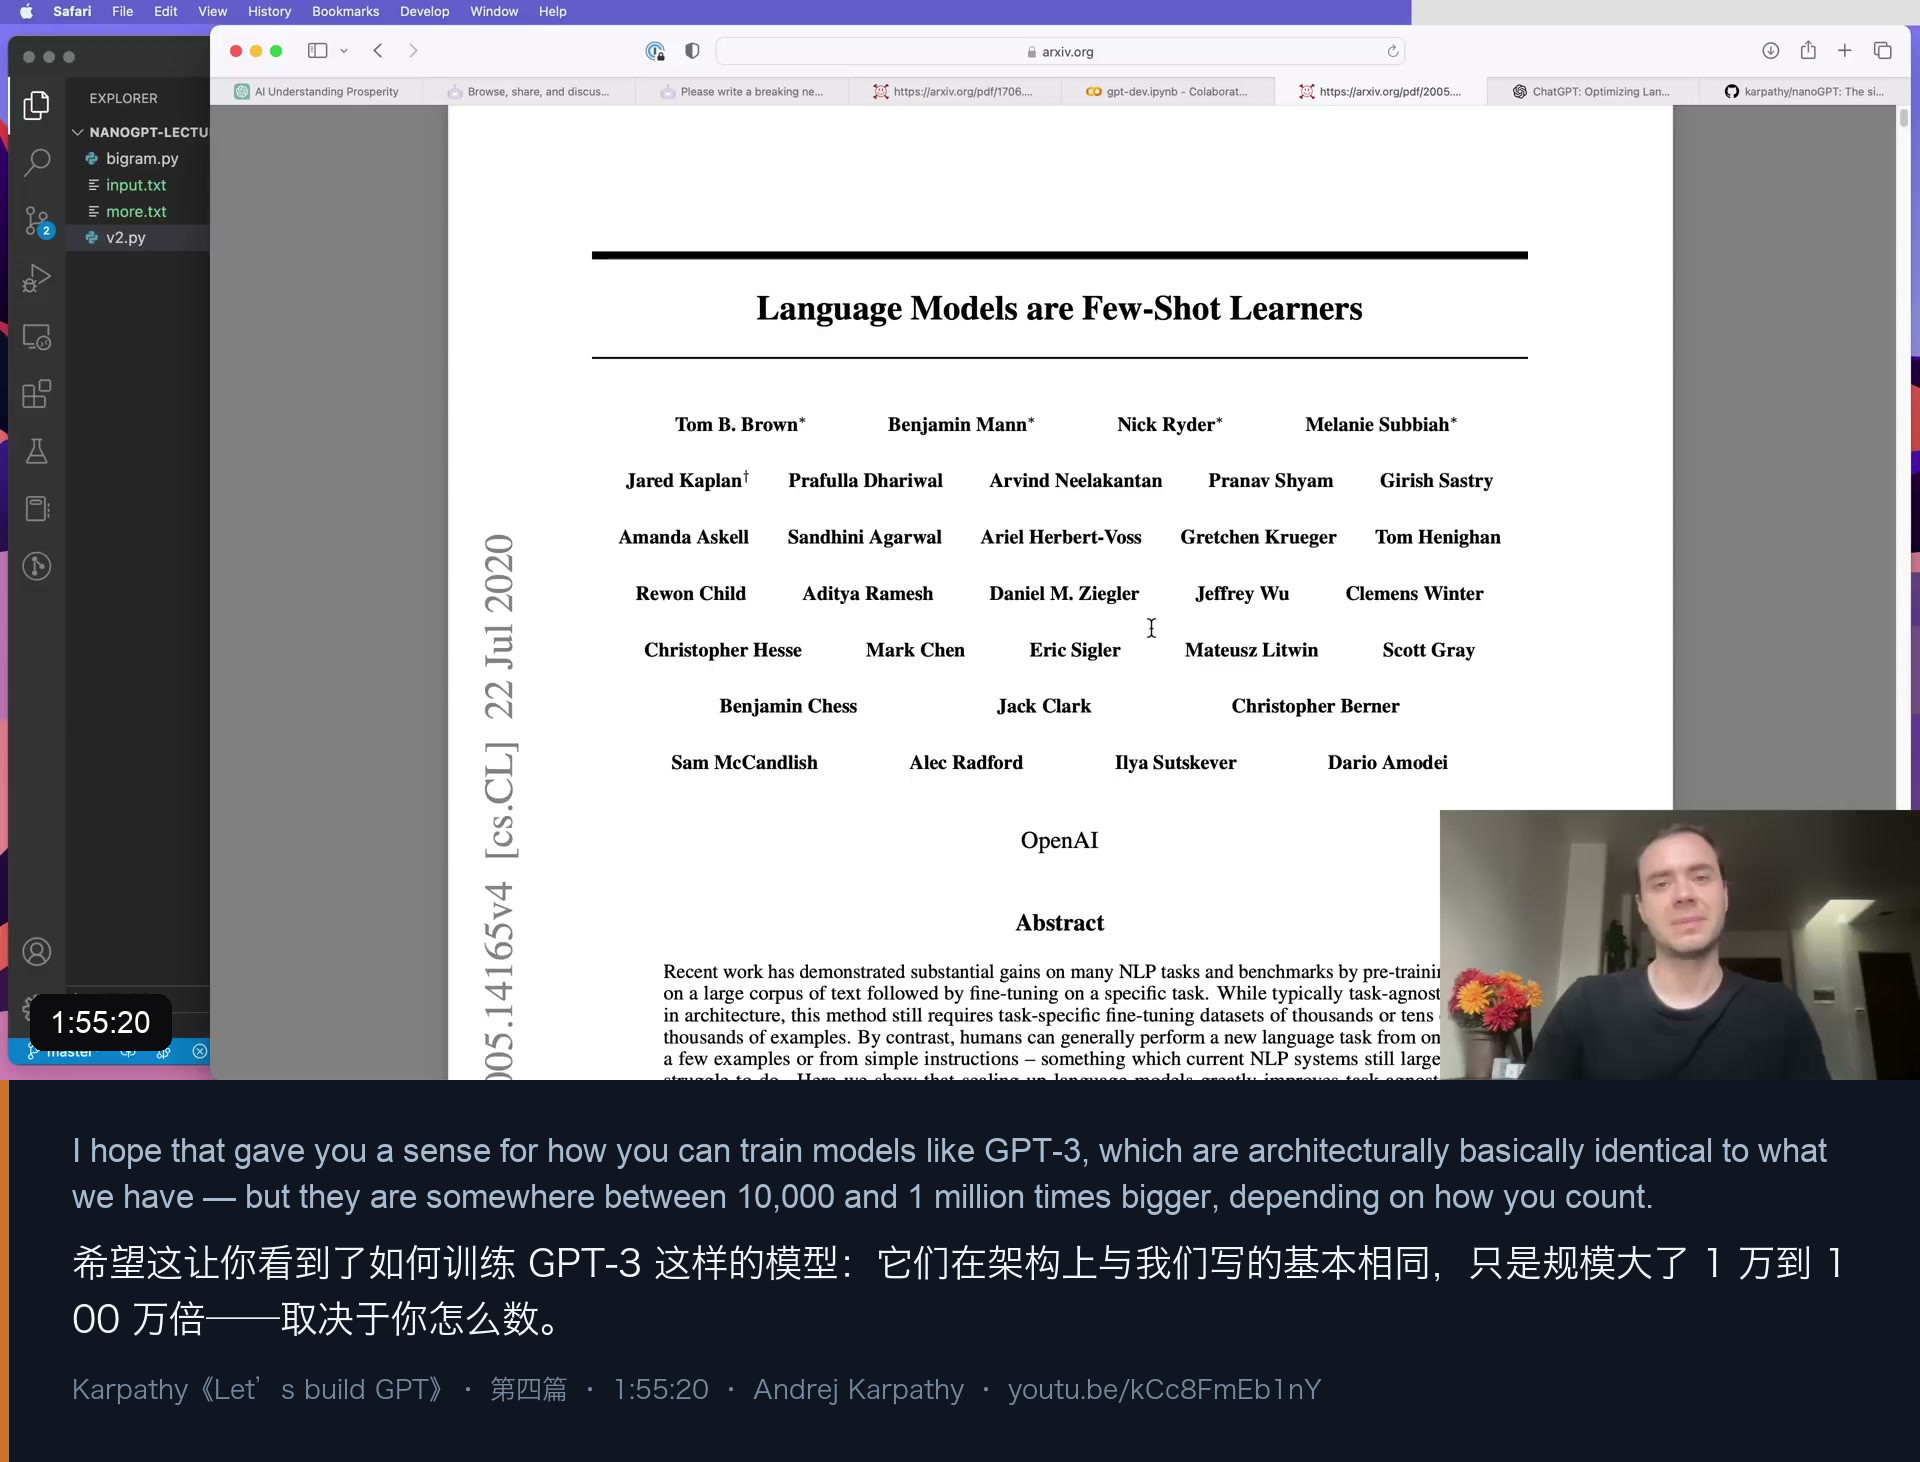The height and width of the screenshot is (1462, 1920).
Task: Click the 'Abstract' heading
Action: (1060, 922)
